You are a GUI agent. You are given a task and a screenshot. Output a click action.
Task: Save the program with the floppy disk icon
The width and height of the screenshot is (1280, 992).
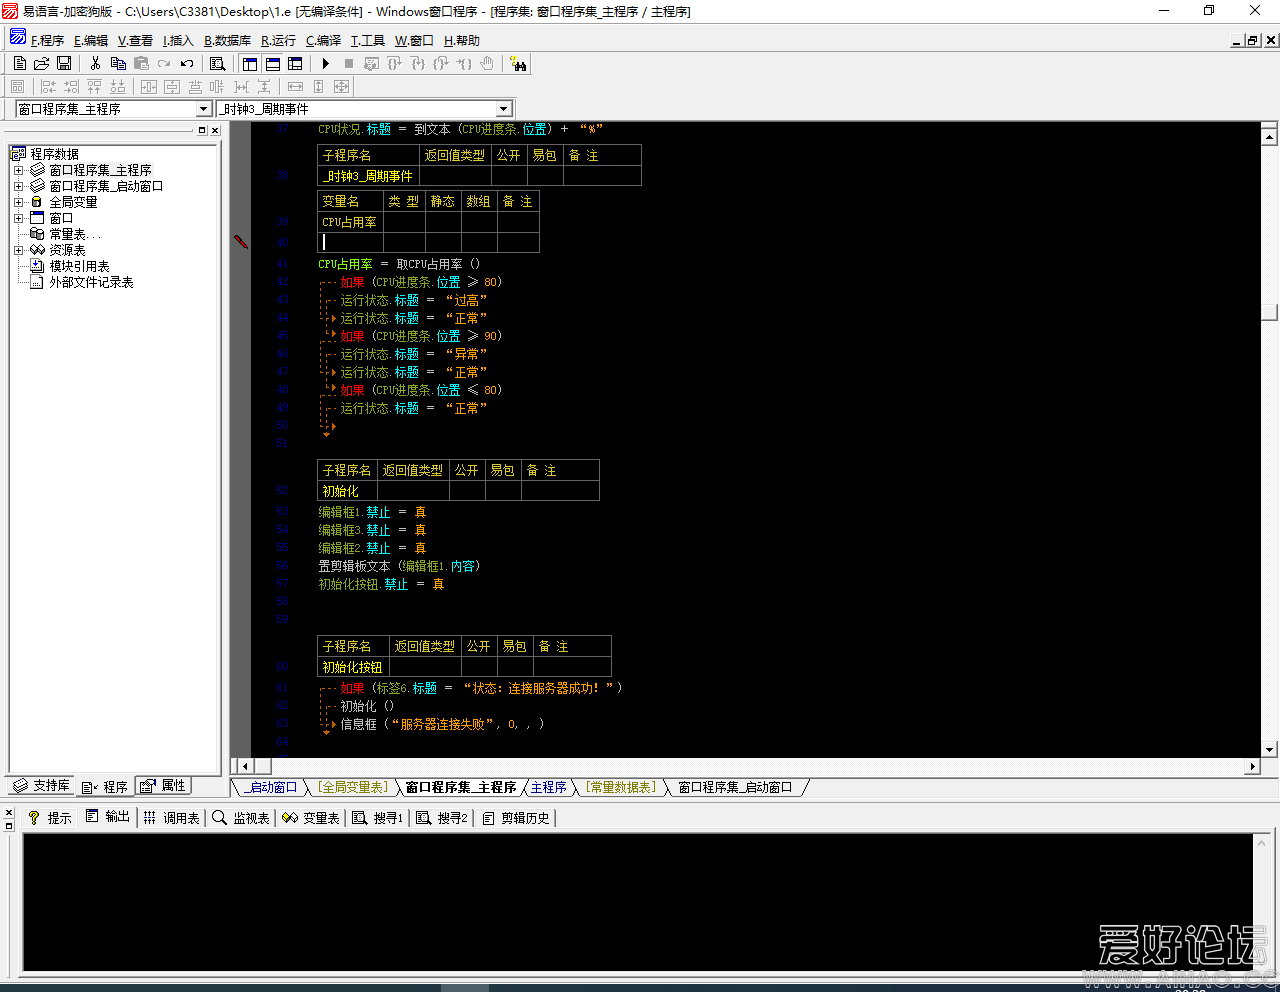63,63
